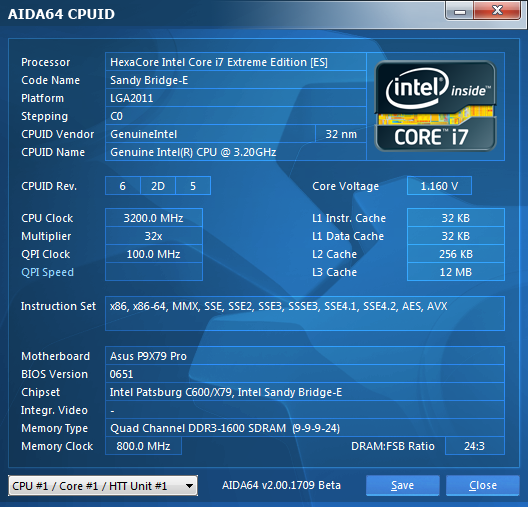This screenshot has height=507, width=528.
Task: Save the CPUID report
Action: pyautogui.click(x=402, y=485)
